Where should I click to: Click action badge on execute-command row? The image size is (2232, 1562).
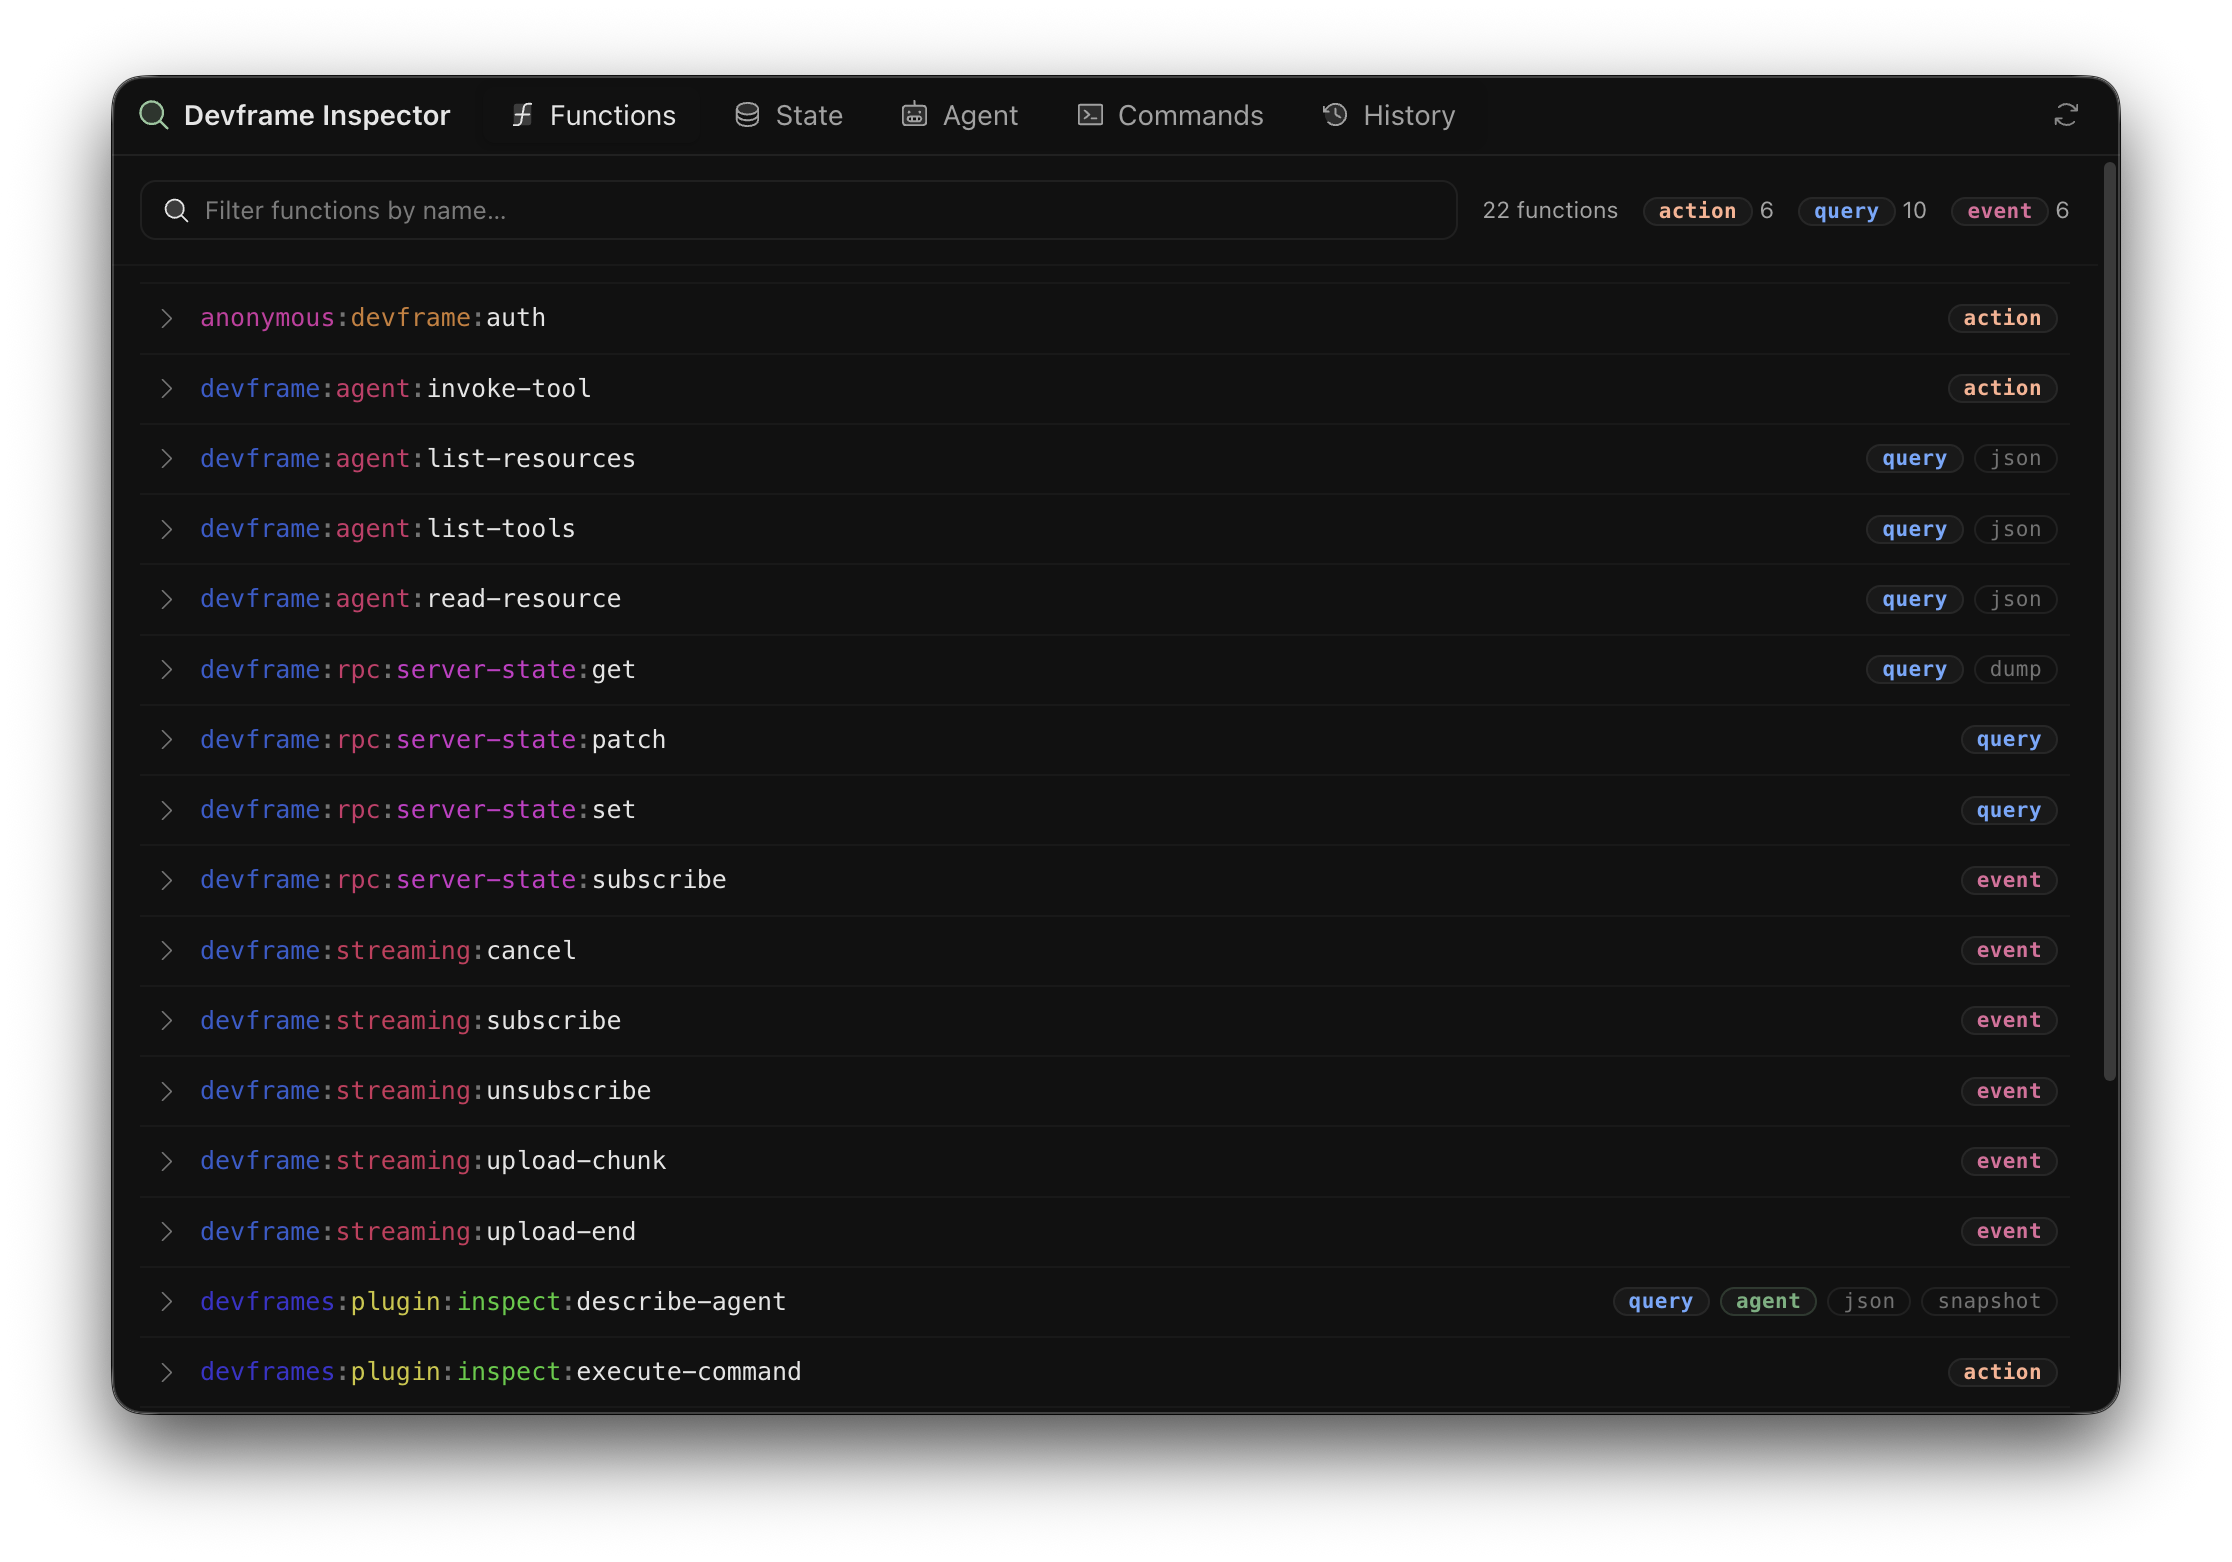[2002, 1372]
